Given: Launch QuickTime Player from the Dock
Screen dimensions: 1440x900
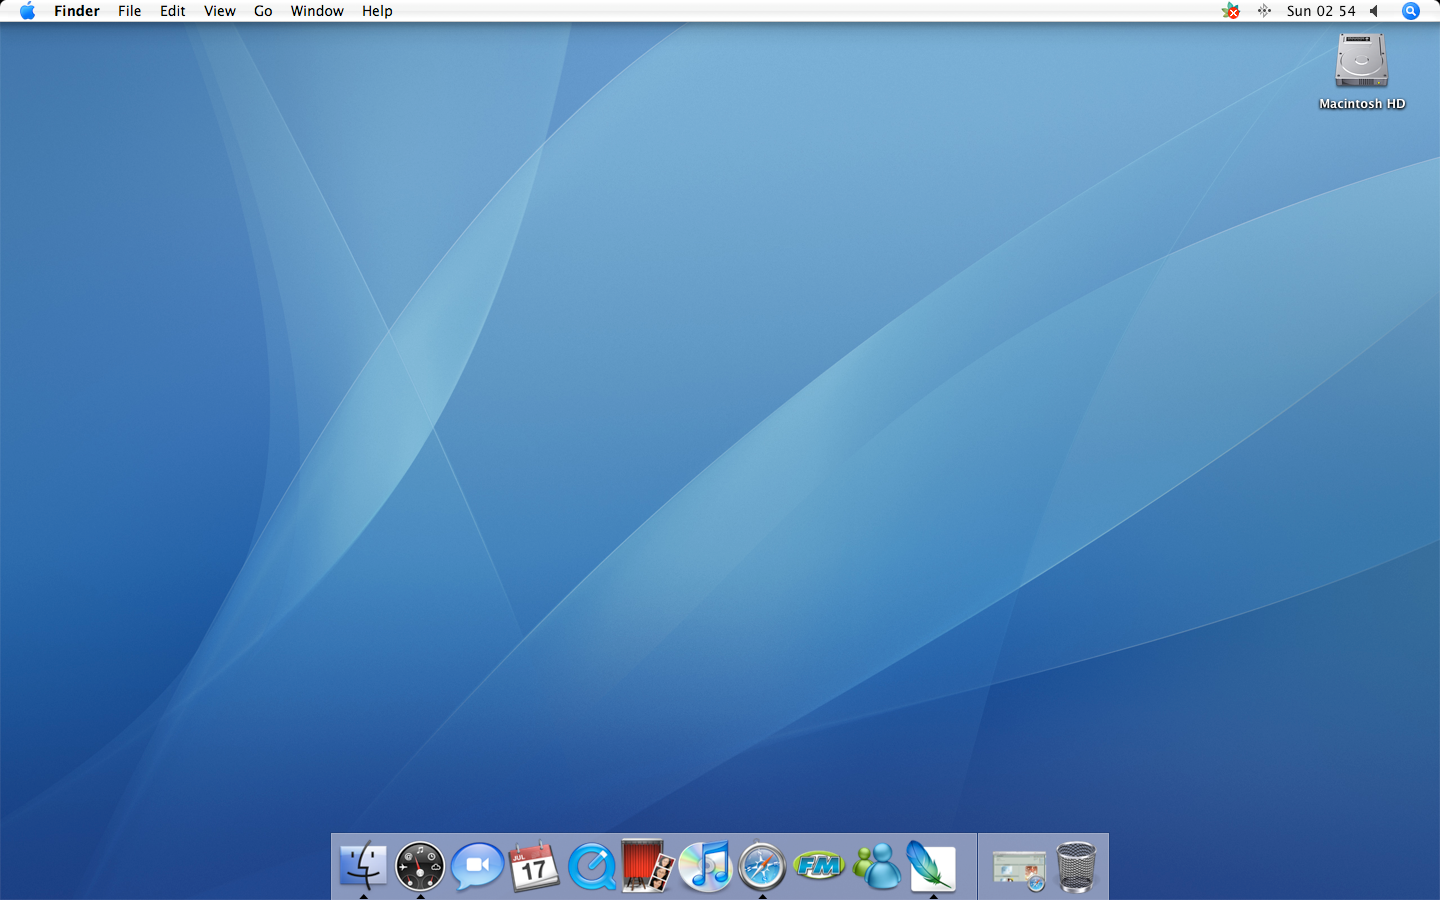Looking at the screenshot, I should pyautogui.click(x=592, y=866).
